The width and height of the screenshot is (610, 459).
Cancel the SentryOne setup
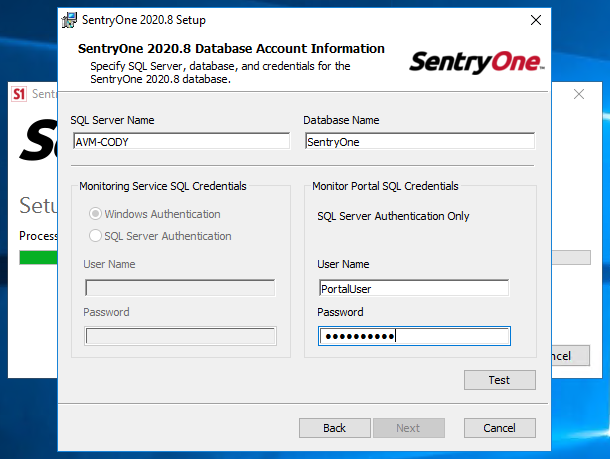pos(500,428)
